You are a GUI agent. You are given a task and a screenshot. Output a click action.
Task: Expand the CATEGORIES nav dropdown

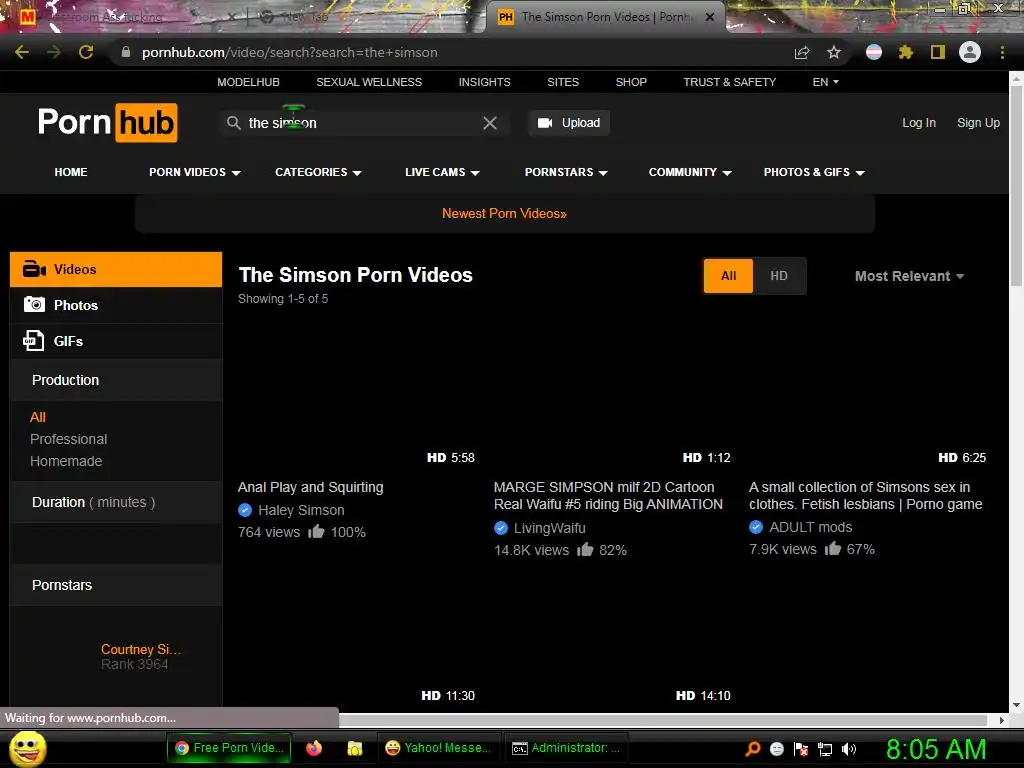tap(318, 172)
